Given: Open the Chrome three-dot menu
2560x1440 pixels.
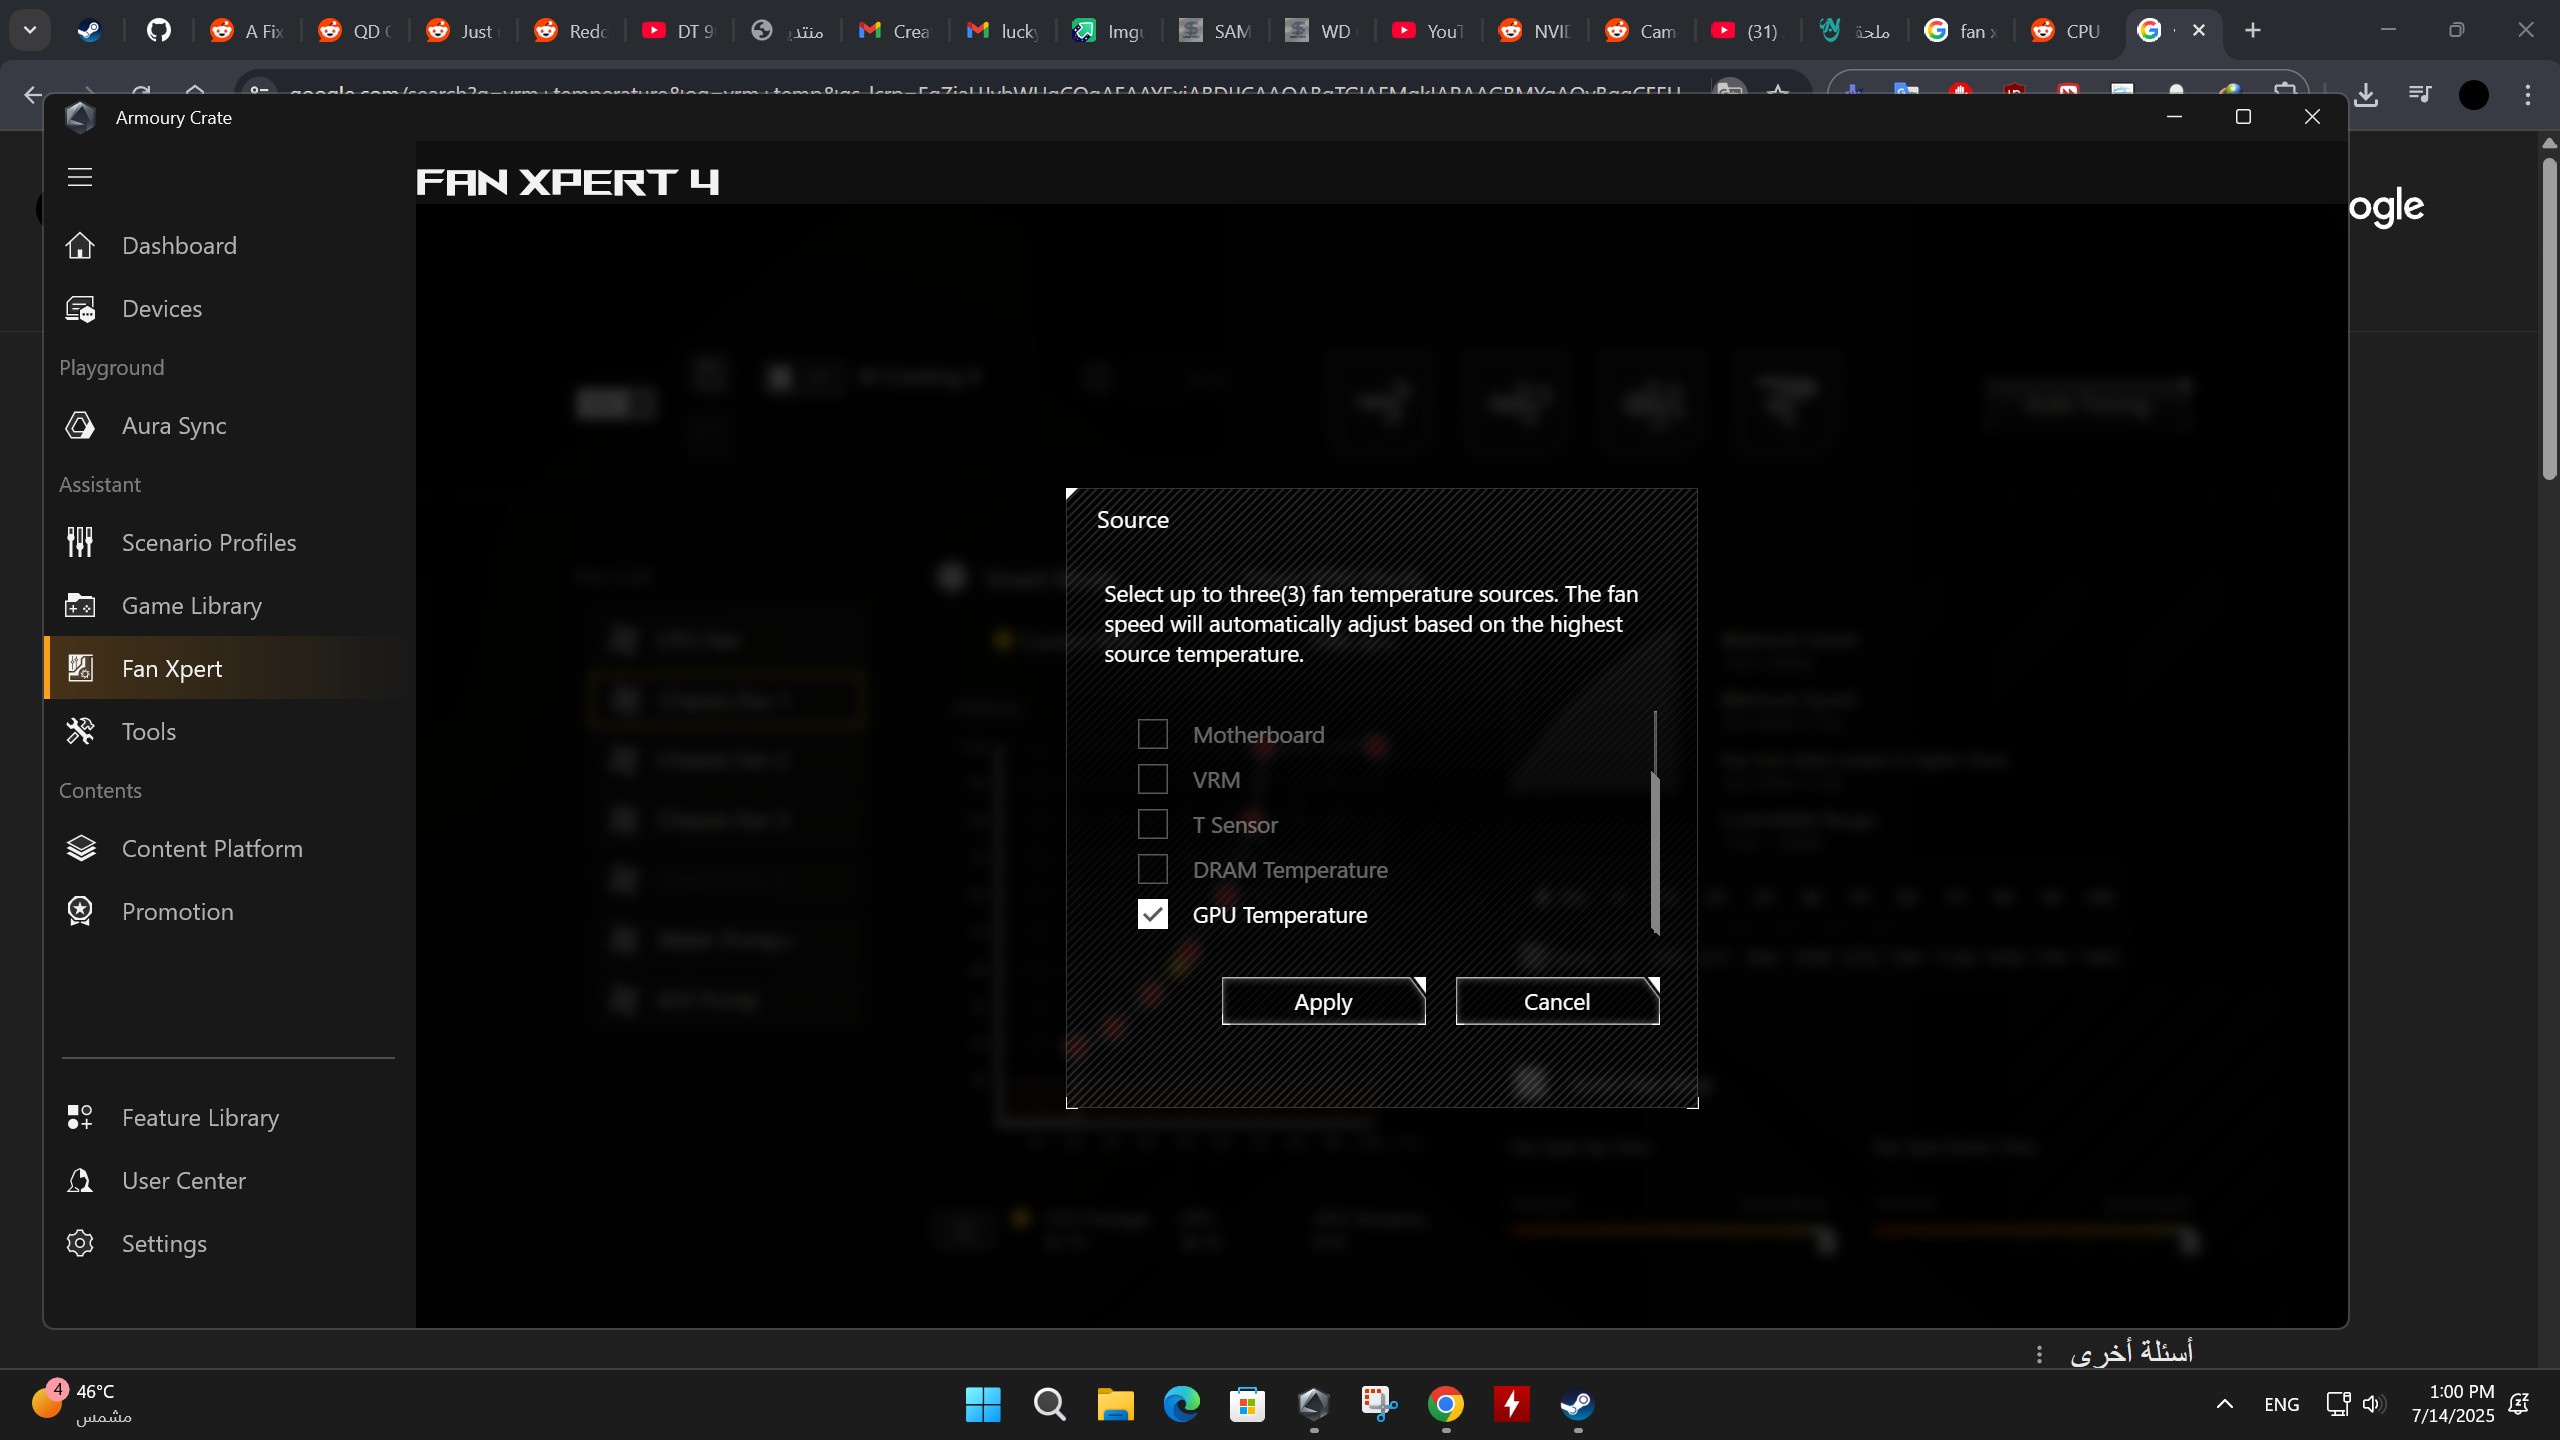Looking at the screenshot, I should point(2528,95).
